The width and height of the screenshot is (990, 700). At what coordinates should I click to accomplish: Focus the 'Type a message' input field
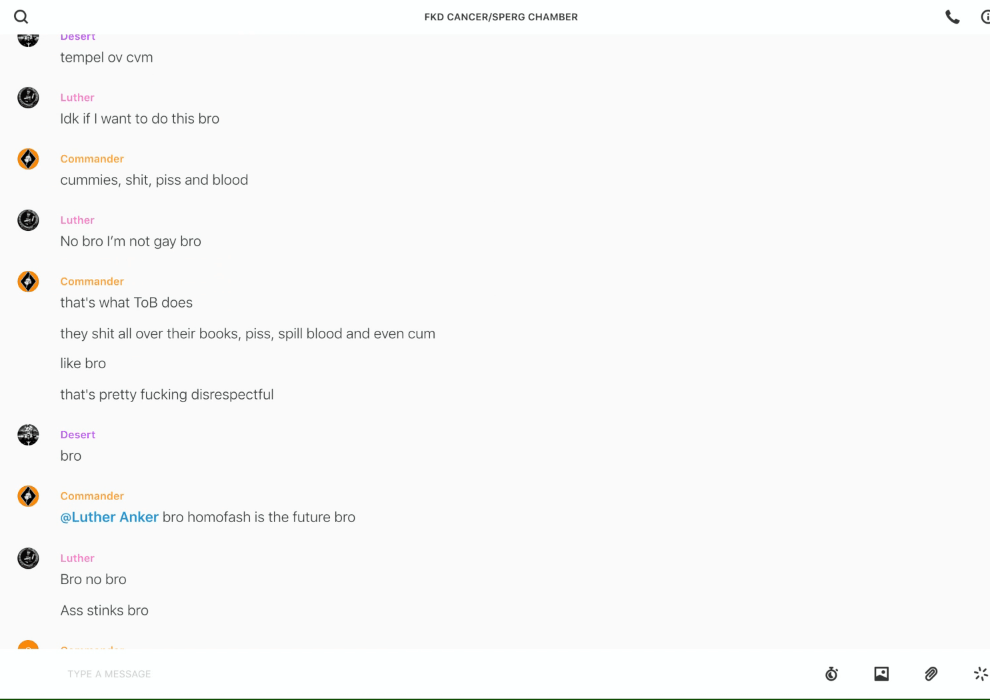click(436, 673)
